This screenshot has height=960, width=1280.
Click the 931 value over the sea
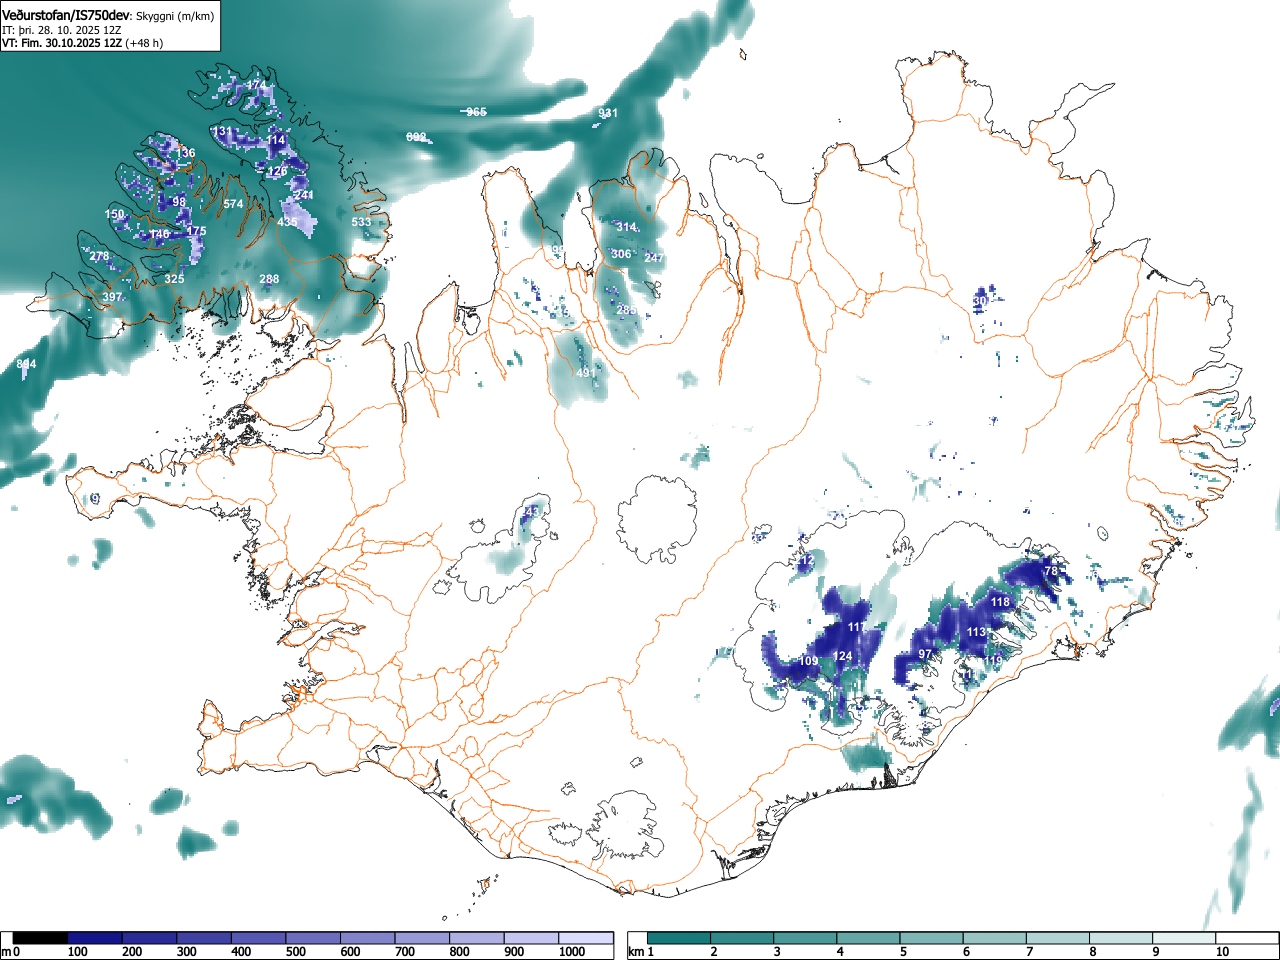point(608,113)
